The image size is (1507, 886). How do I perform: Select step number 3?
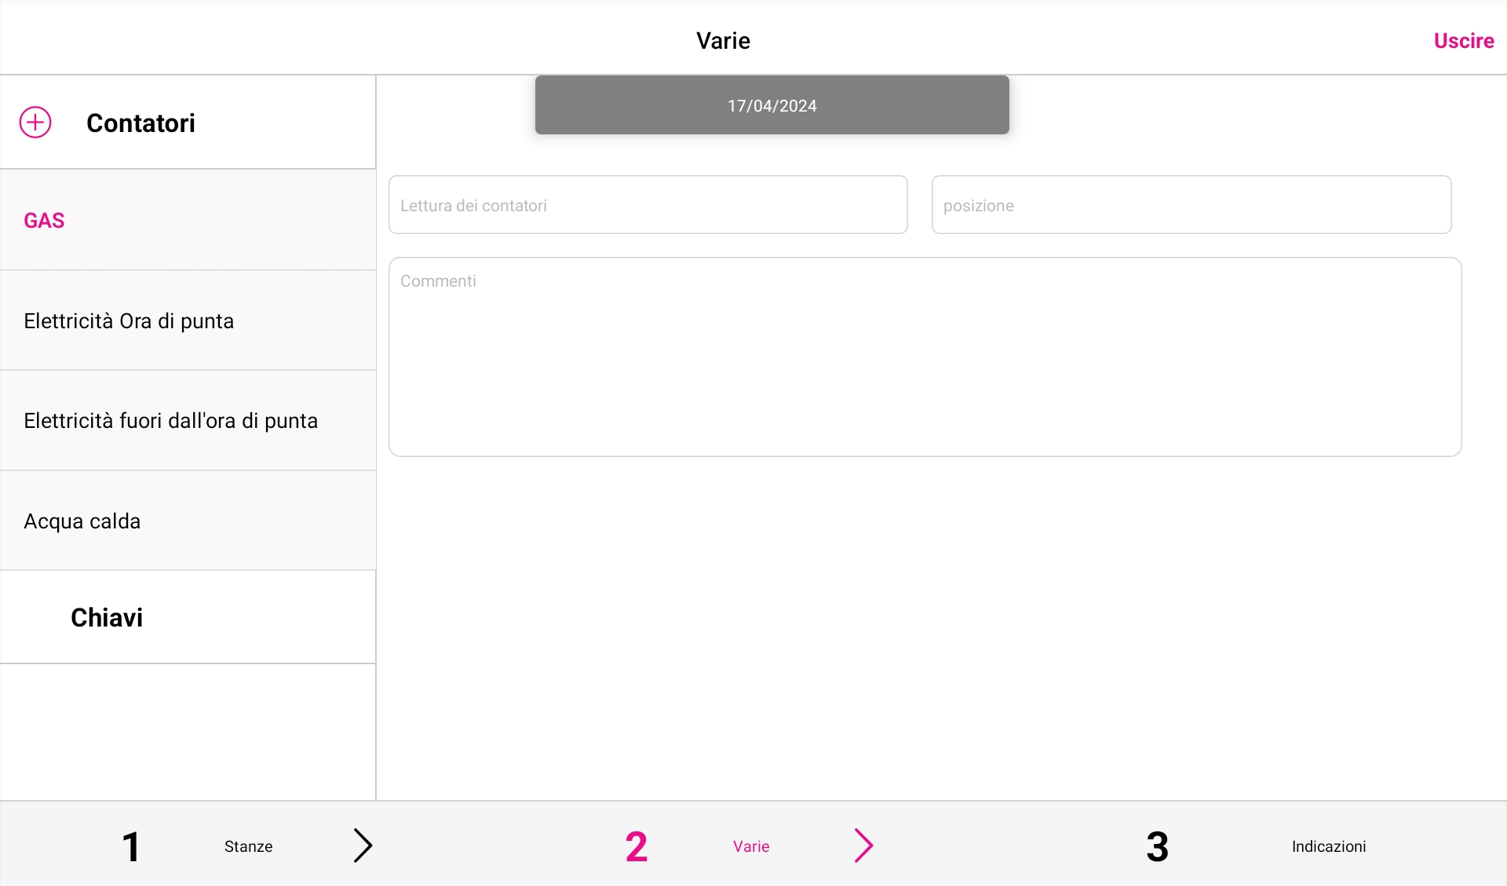[1157, 847]
